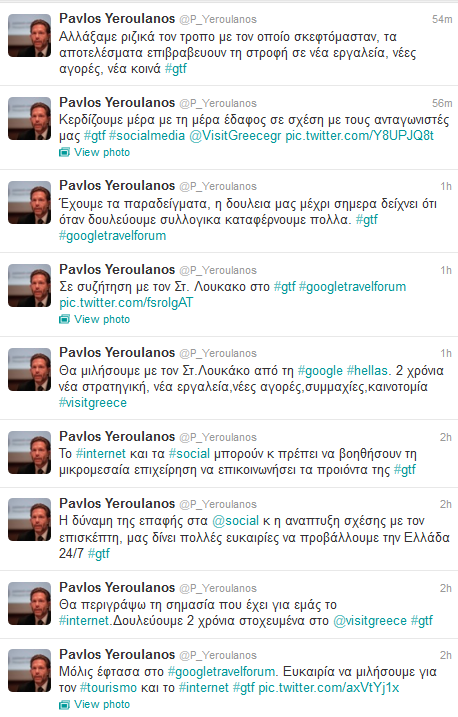Click photo icon under the fsroIgAT tweet
The image size is (458, 717).
64,319
